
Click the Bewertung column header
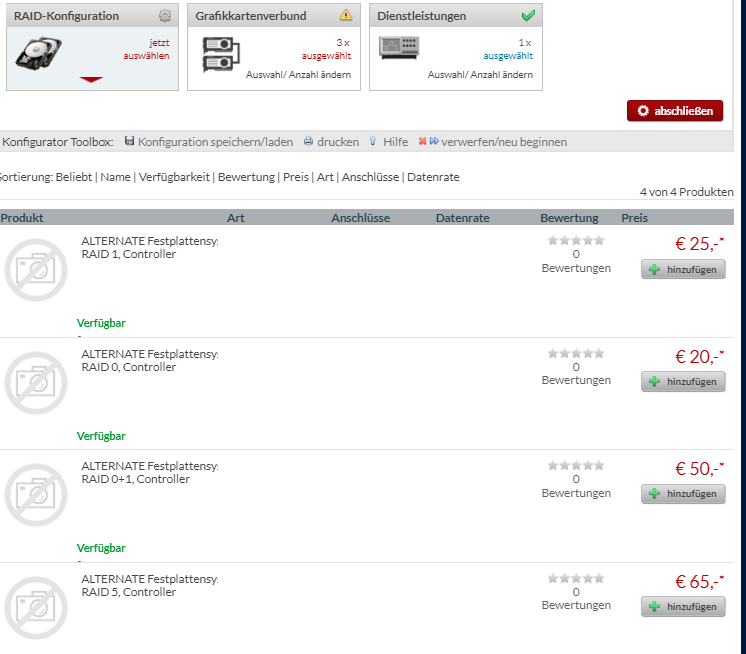tap(569, 218)
